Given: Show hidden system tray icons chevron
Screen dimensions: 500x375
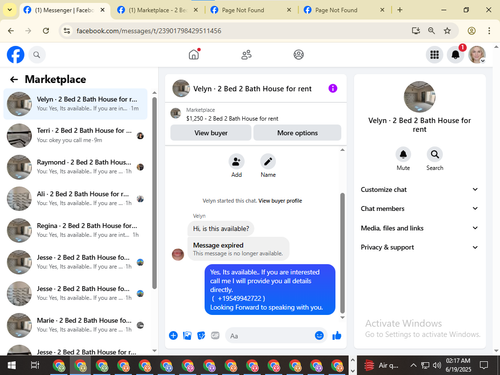Looking at the screenshot, I should pos(413,365).
